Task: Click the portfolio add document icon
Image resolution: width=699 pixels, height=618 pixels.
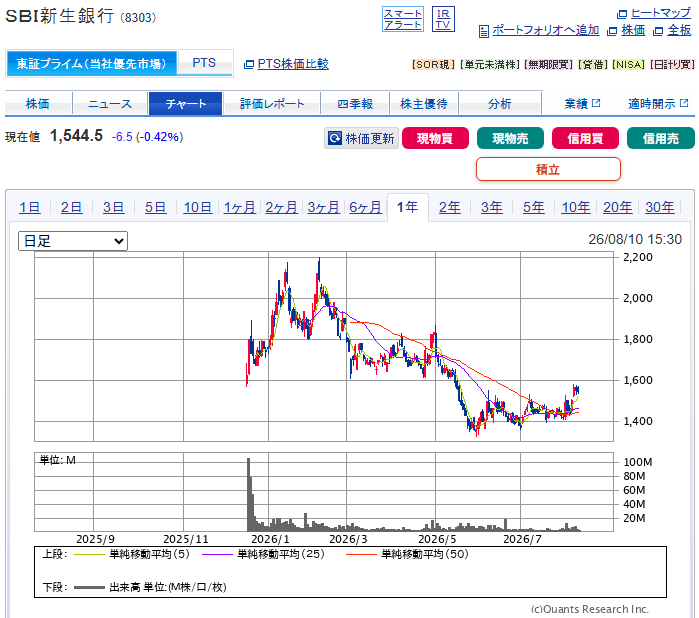Action: coord(484,31)
